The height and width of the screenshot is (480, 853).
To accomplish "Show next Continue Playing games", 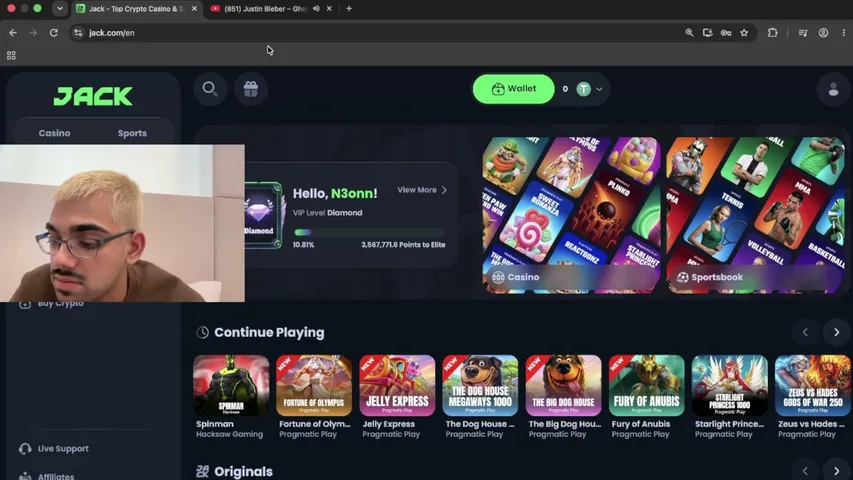I will [x=837, y=333].
